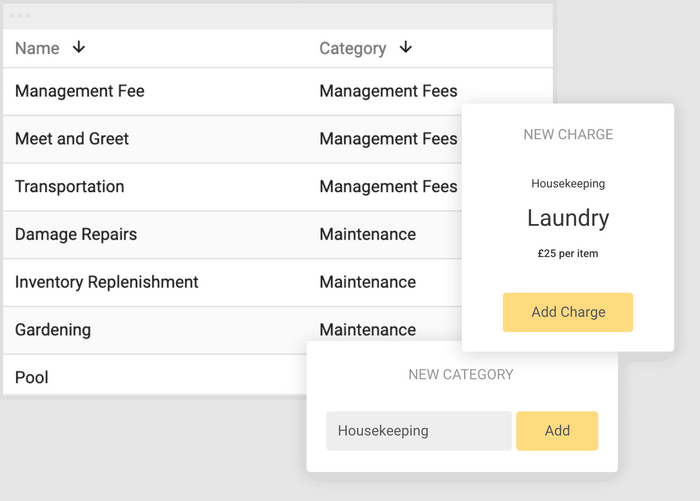Click the Pool charge name
This screenshot has height=501, width=700.
tap(32, 378)
